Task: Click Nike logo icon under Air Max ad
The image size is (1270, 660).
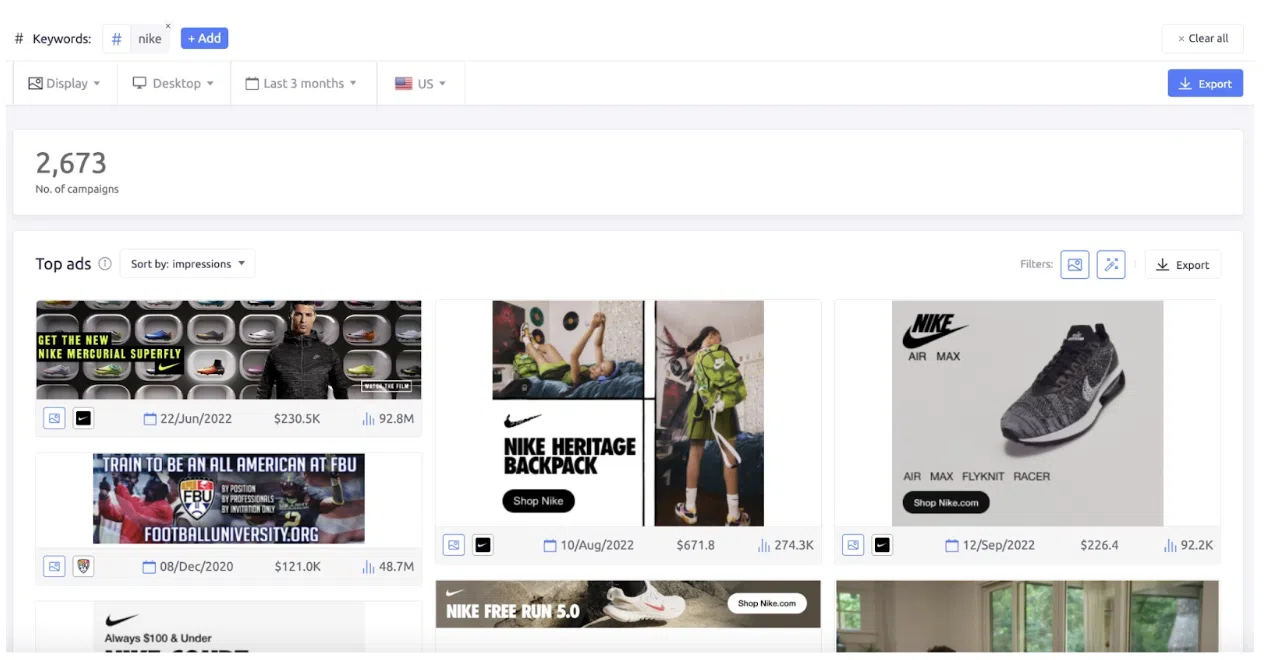Action: tap(882, 545)
